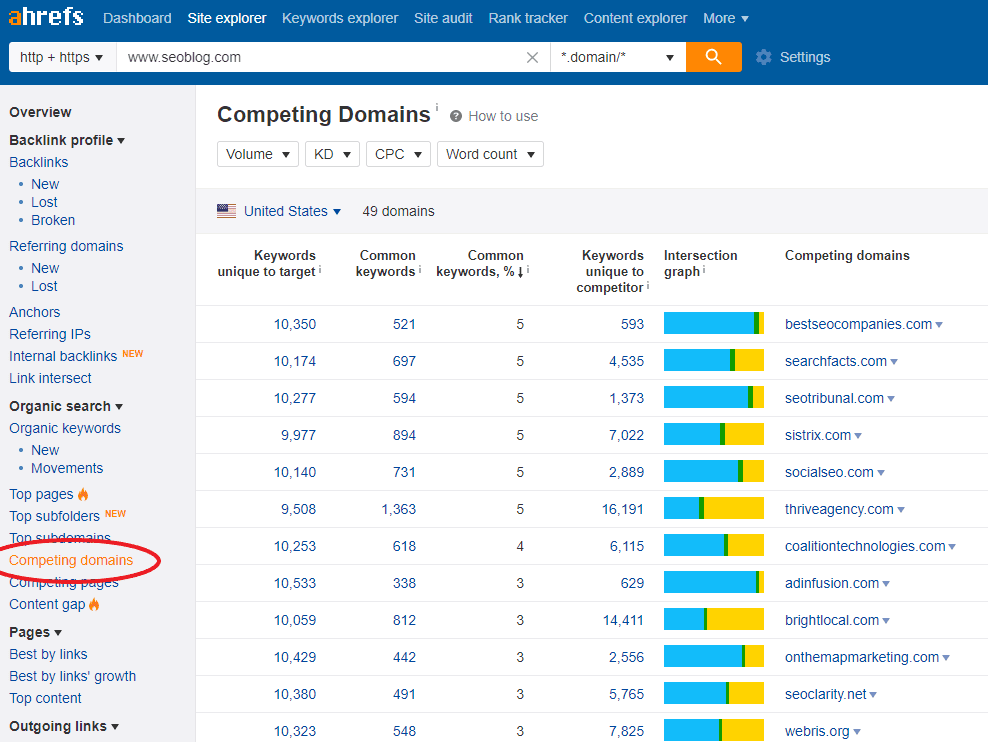
Task: Open the KD filter dropdown
Action: (332, 154)
